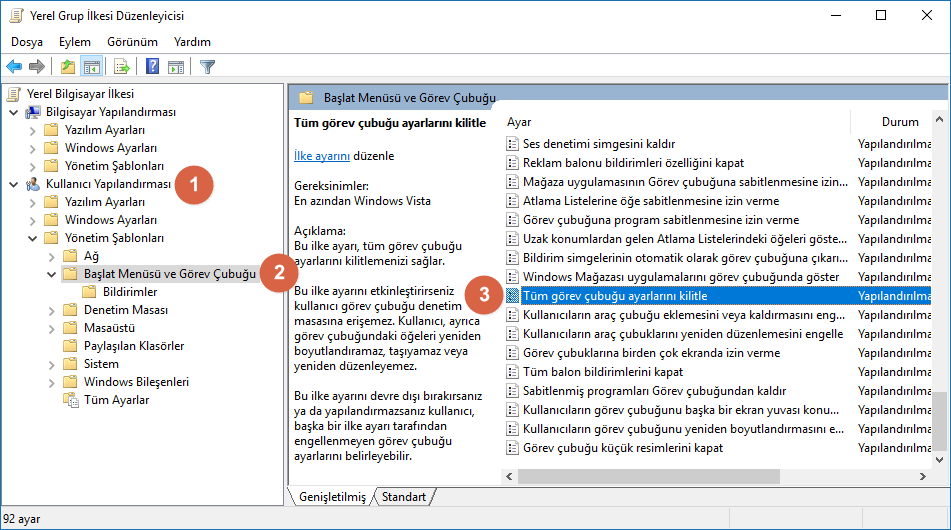
Task: Expand the Masaüstü folder node
Action: pos(52,329)
